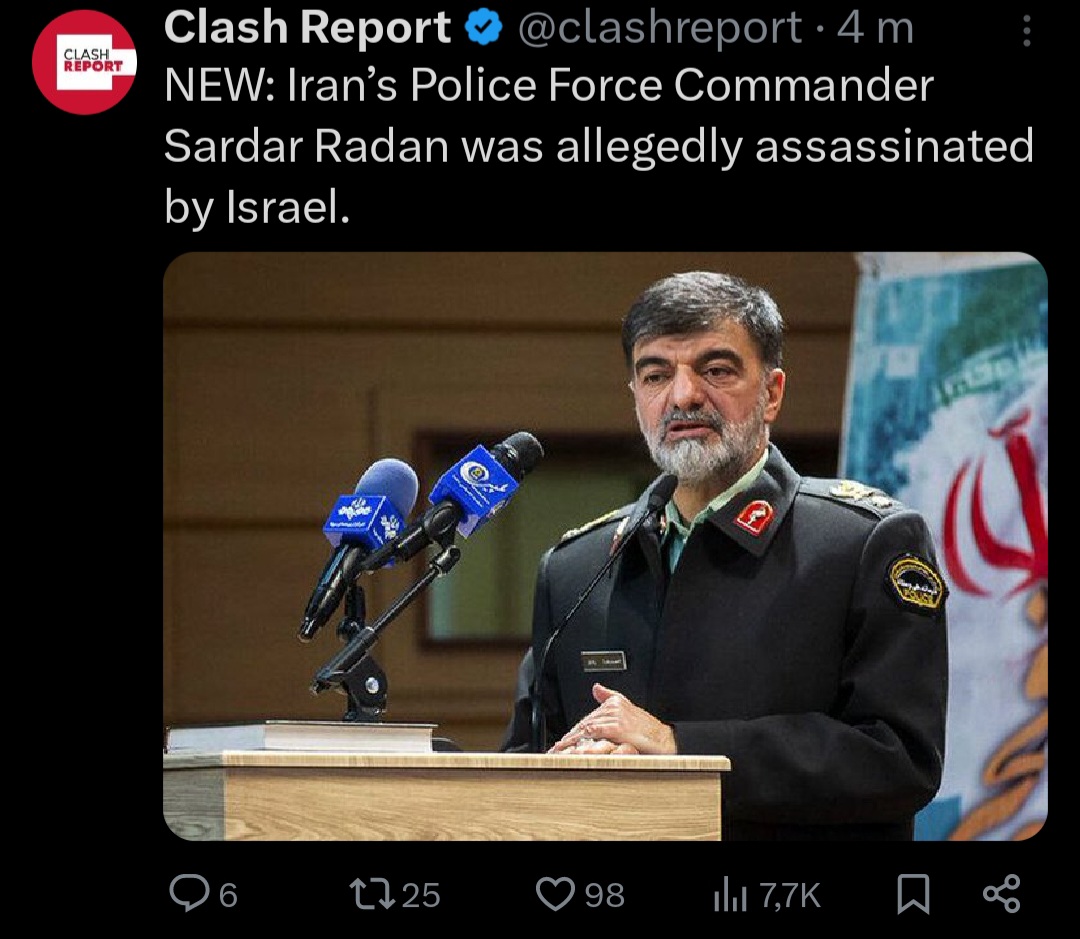This screenshot has height=939, width=1080.
Task: Click the '4 m' timestamp
Action: point(875,29)
